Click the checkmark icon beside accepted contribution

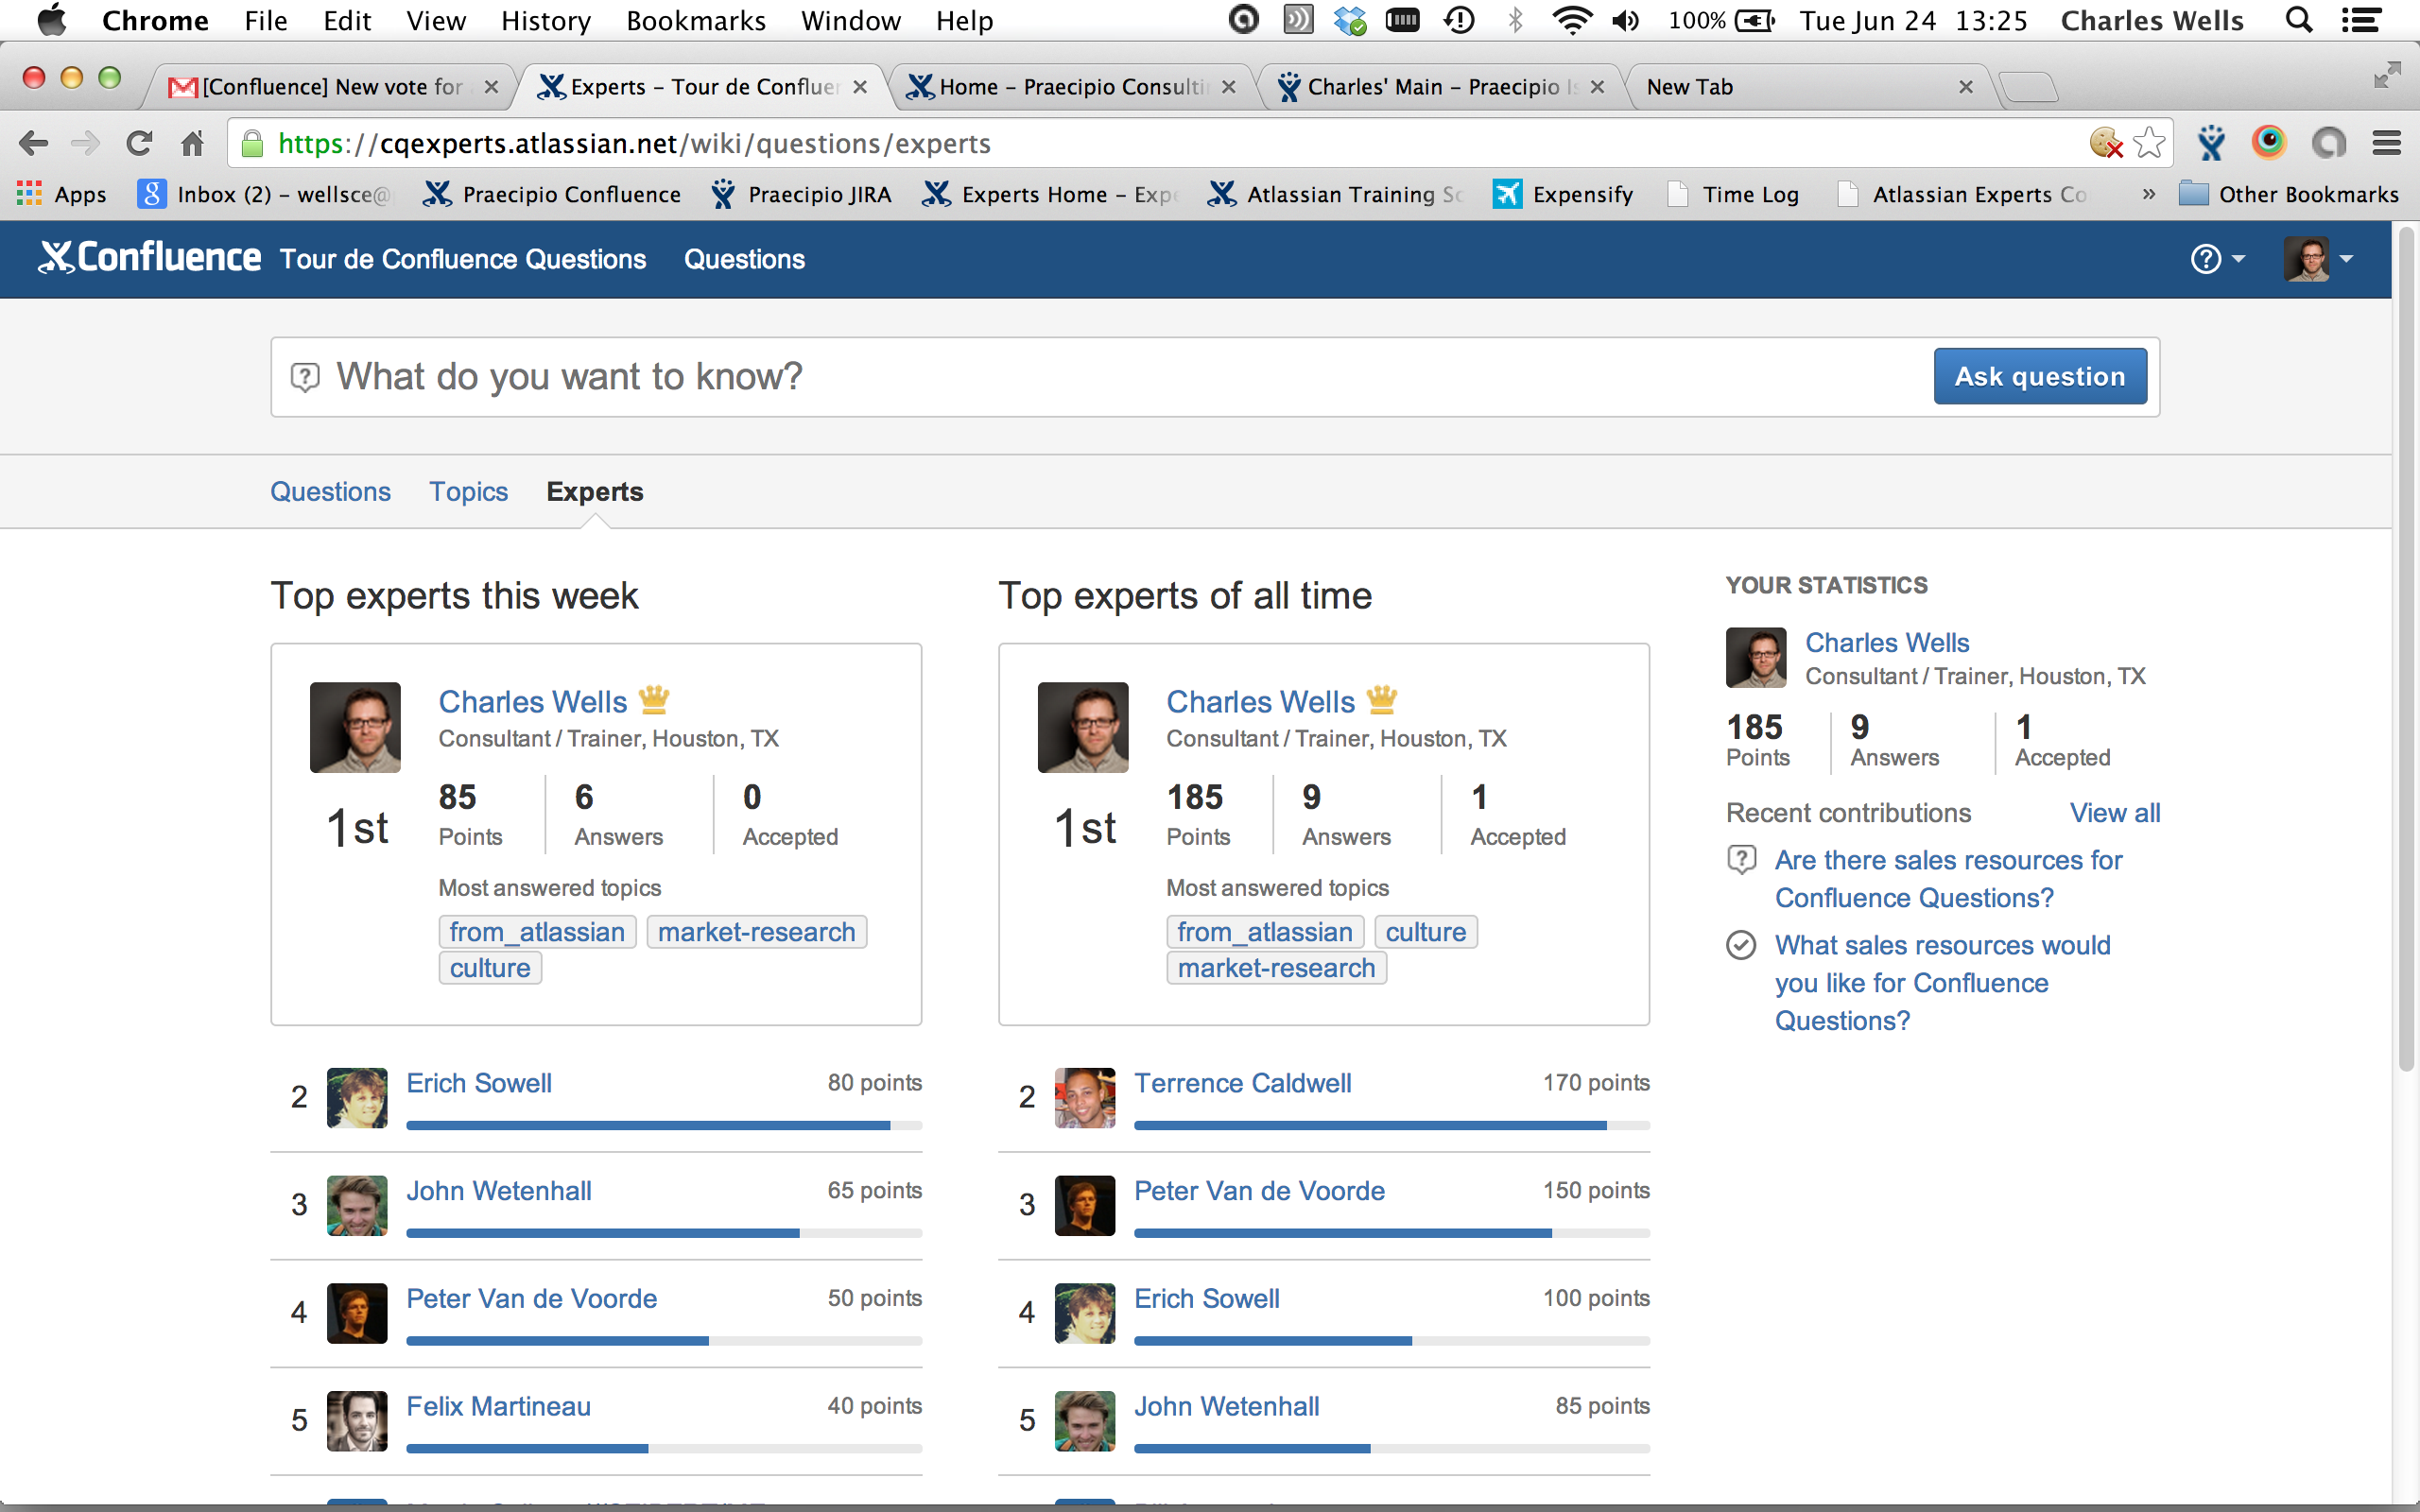[1741, 945]
